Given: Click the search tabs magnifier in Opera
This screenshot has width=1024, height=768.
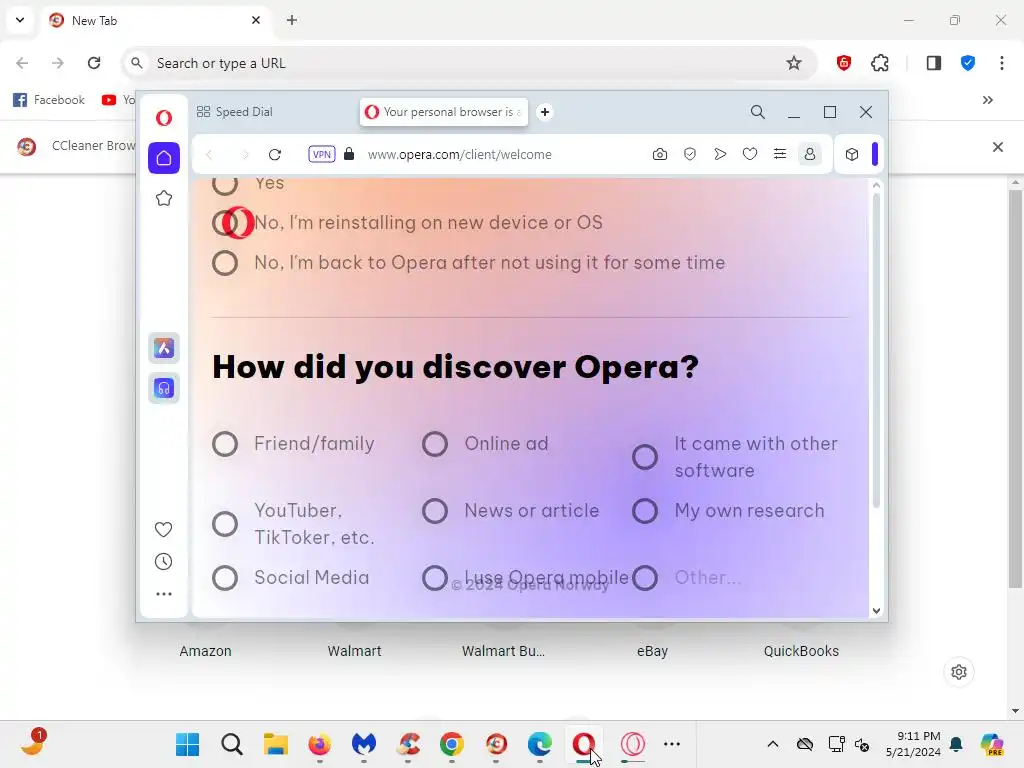Looking at the screenshot, I should (x=758, y=112).
